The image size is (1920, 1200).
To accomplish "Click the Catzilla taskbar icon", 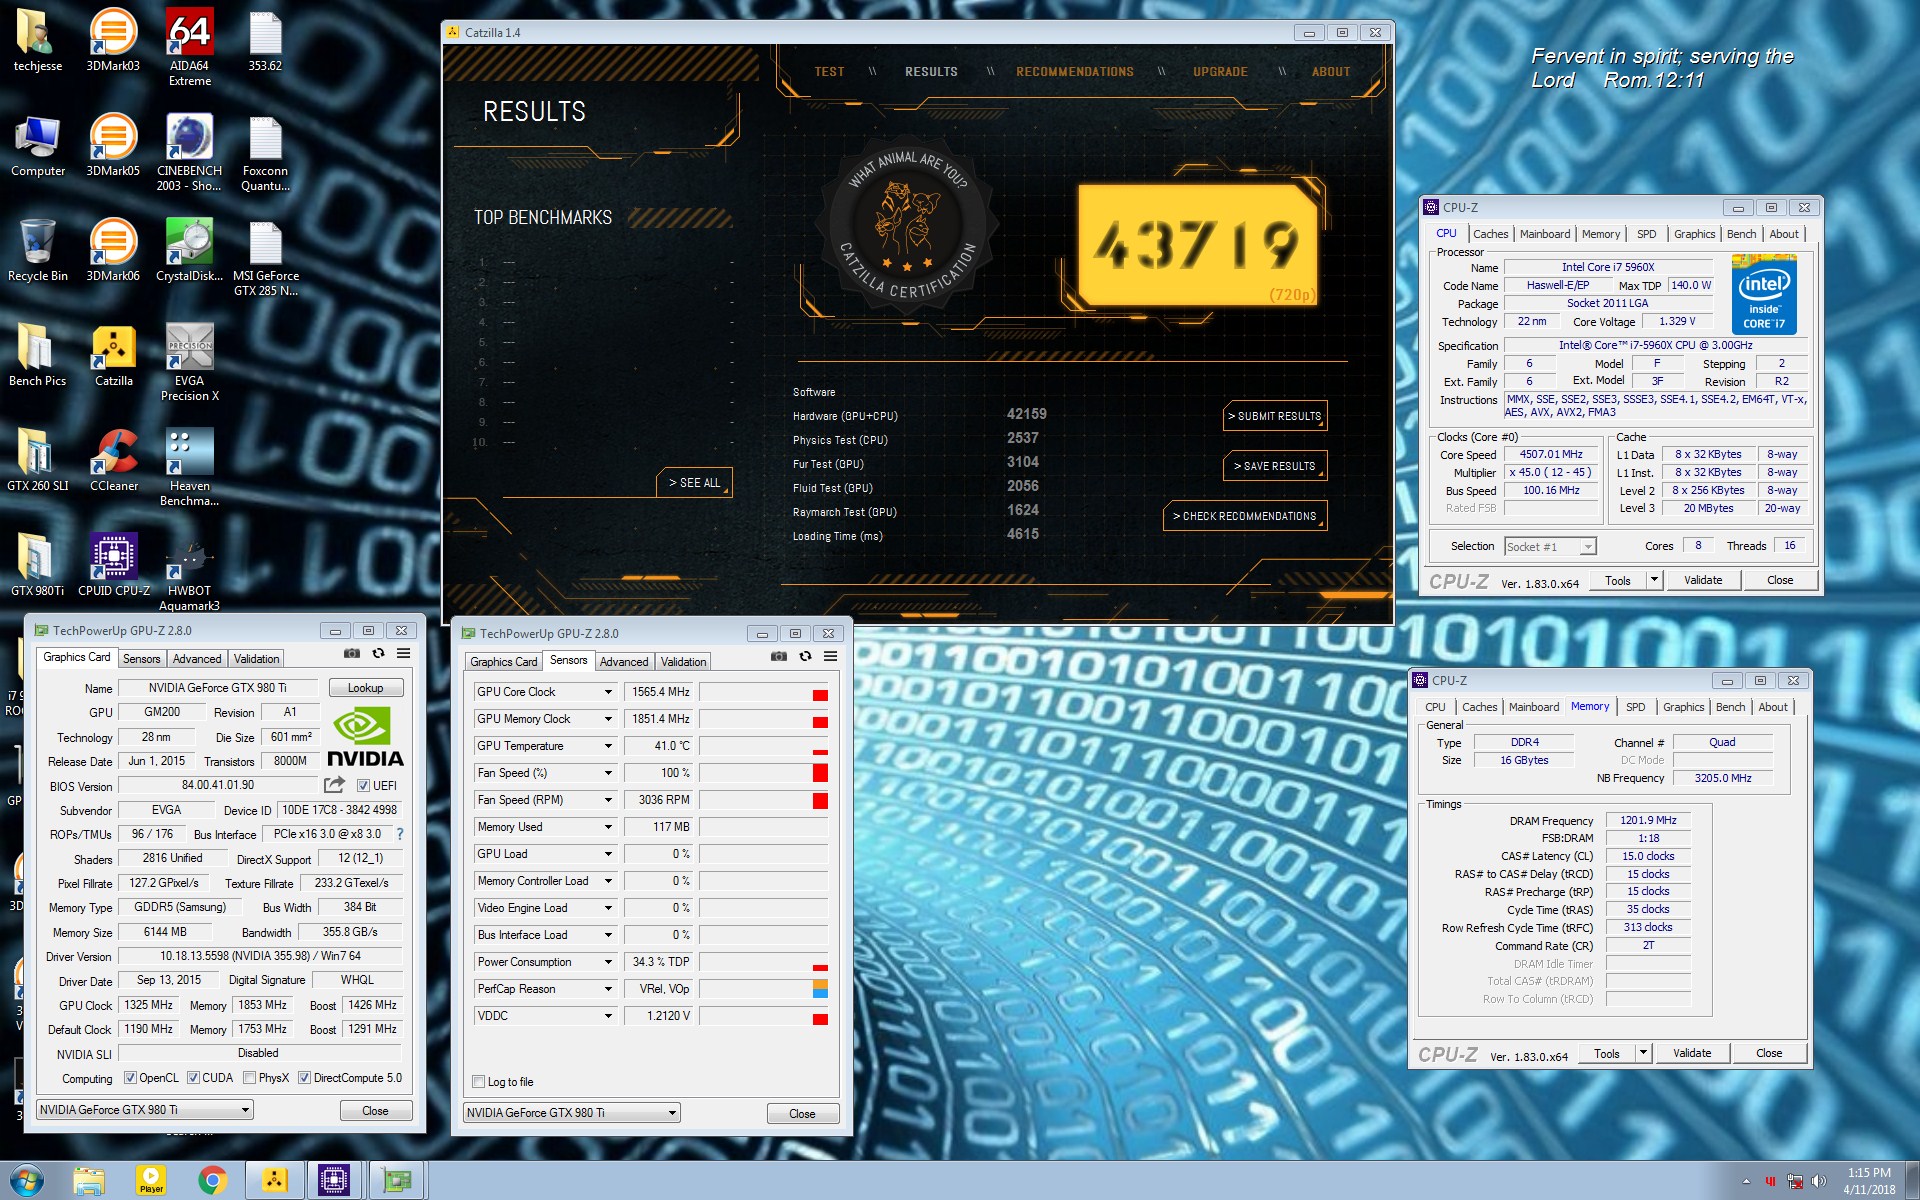I will 274,1181.
